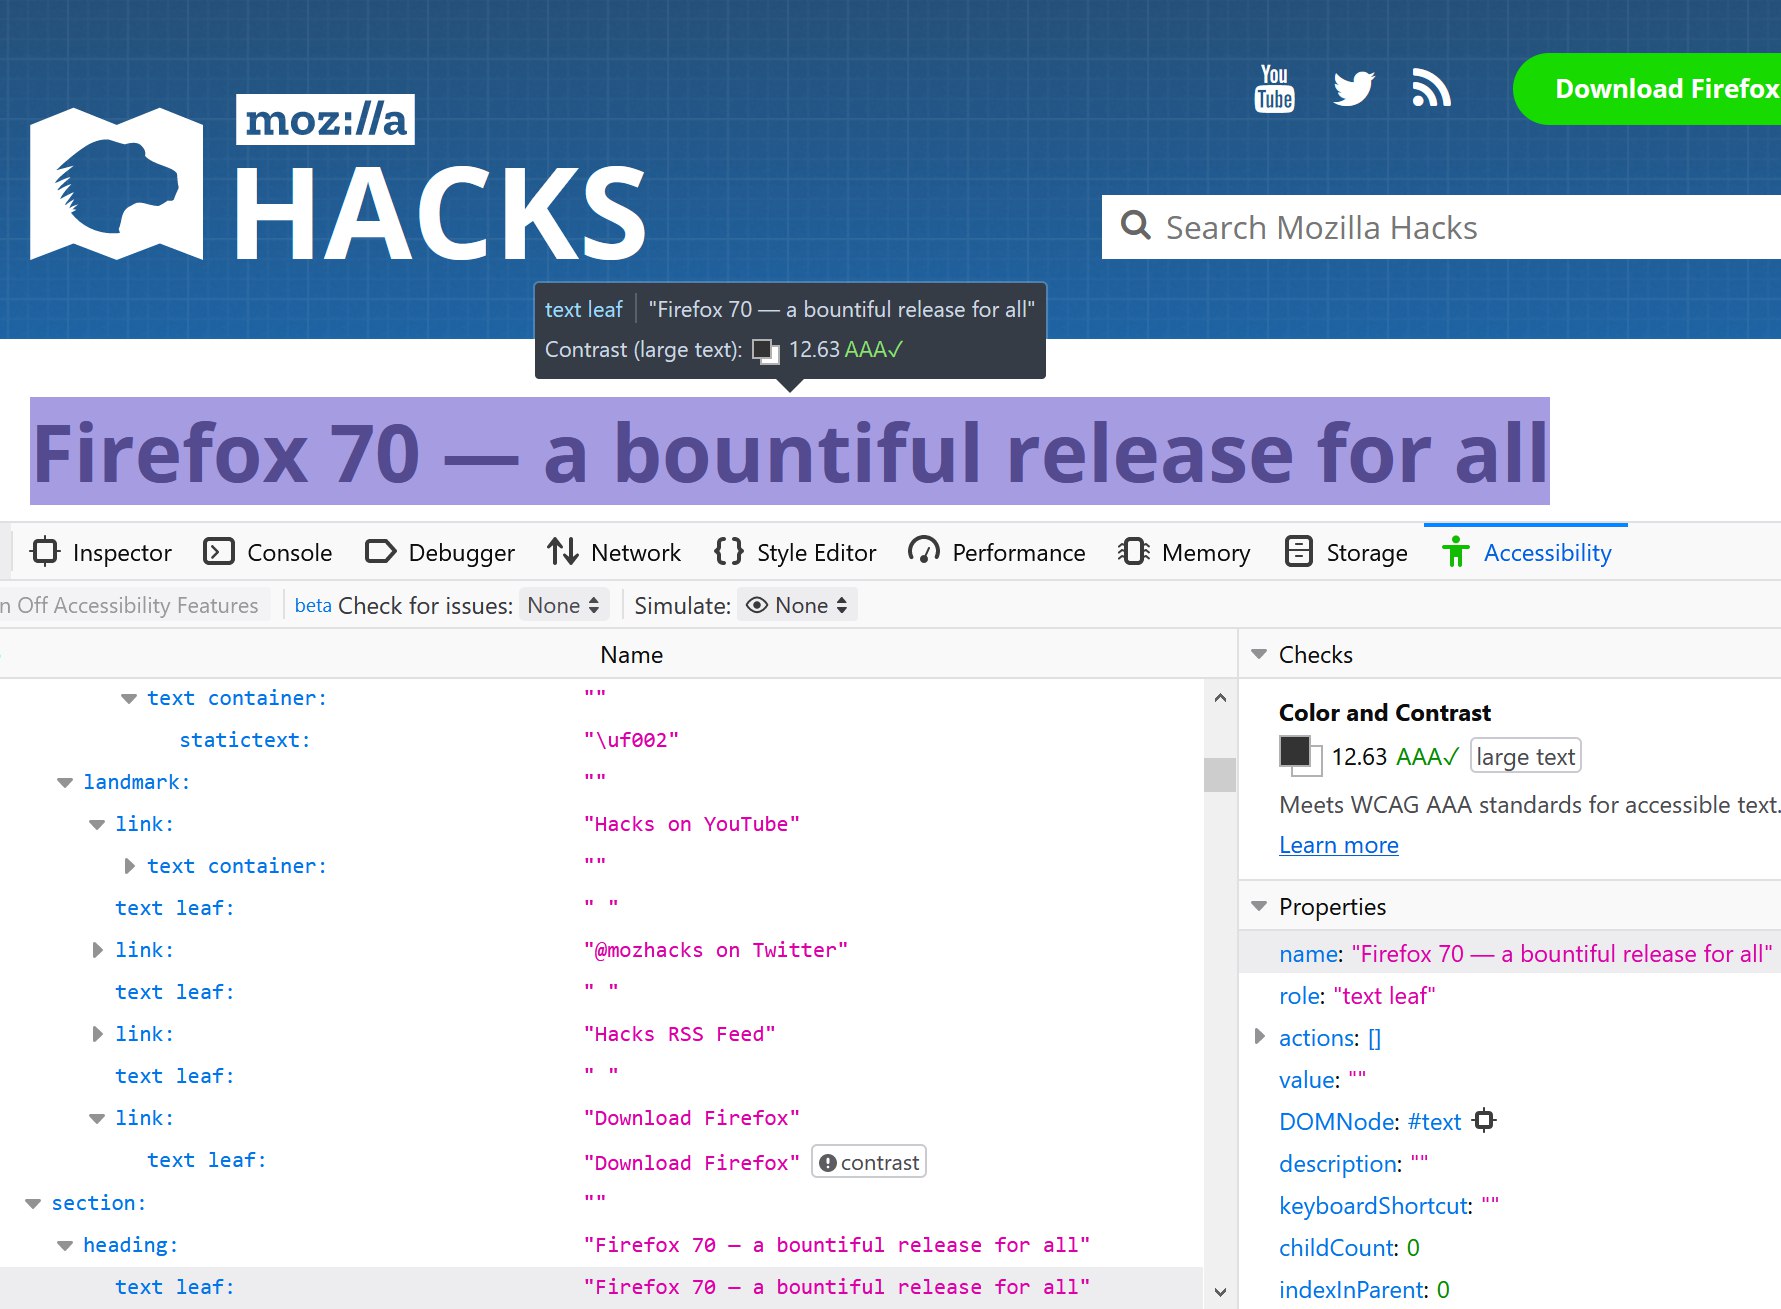Click the Firefox 70 article headline
Image resolution: width=1781 pixels, height=1309 pixels.
coord(790,452)
